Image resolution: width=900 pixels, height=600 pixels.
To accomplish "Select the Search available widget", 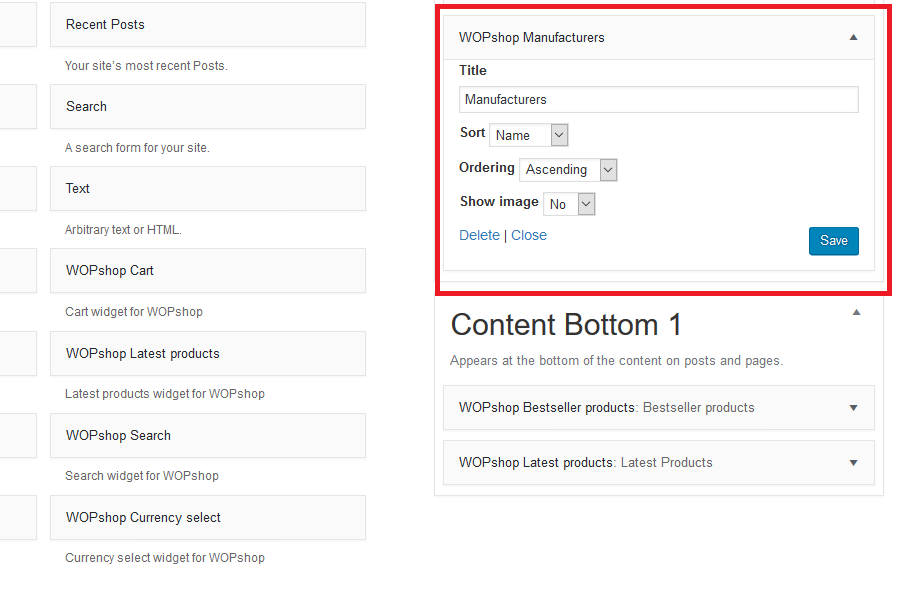I will pyautogui.click(x=207, y=107).
